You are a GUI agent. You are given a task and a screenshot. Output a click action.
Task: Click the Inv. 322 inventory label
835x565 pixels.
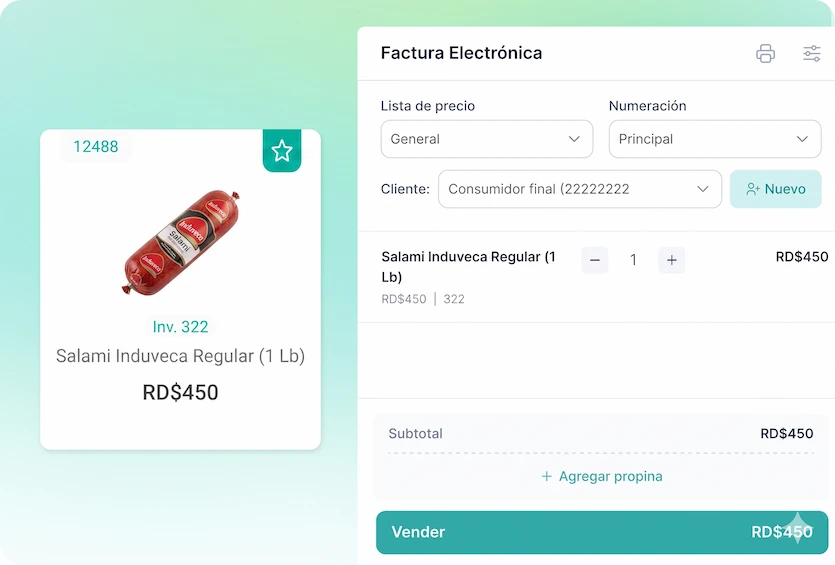[x=181, y=326]
